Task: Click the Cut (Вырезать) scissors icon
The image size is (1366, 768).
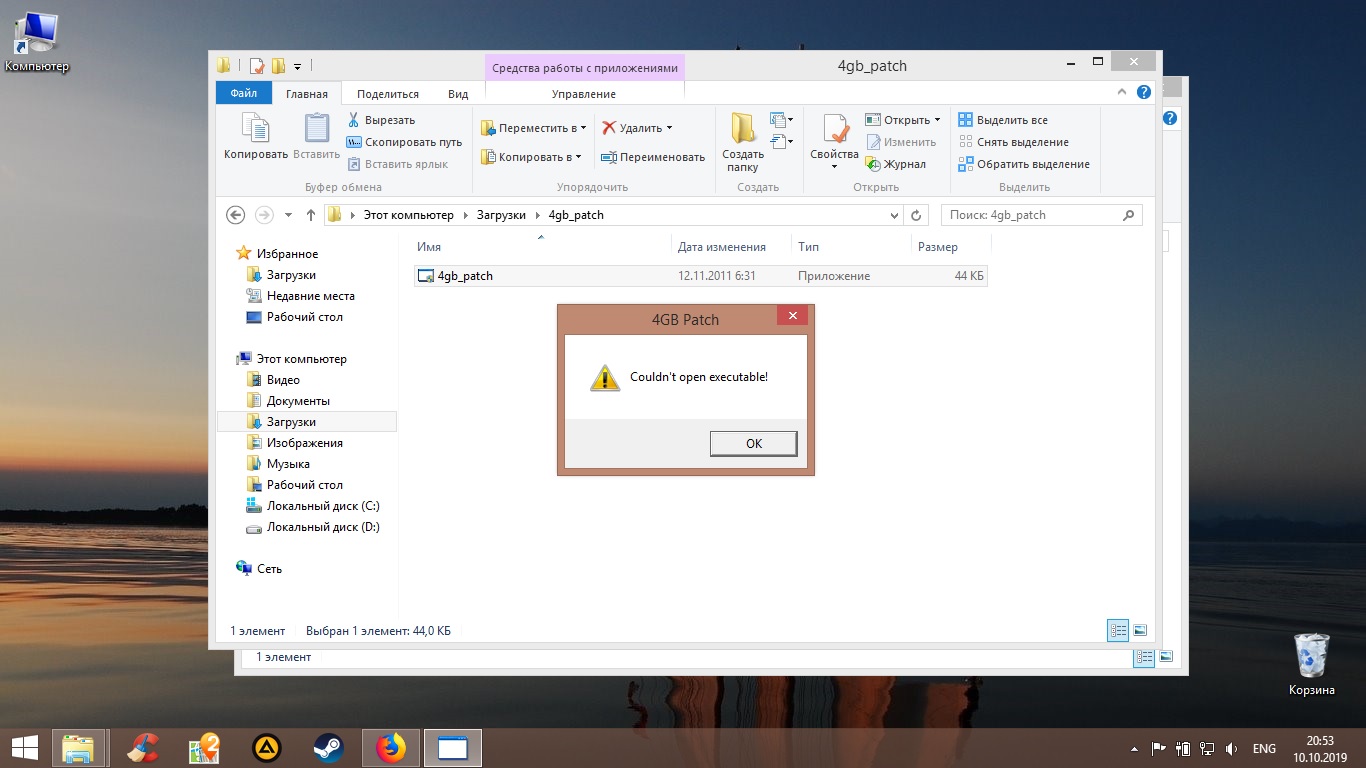Action: point(354,120)
